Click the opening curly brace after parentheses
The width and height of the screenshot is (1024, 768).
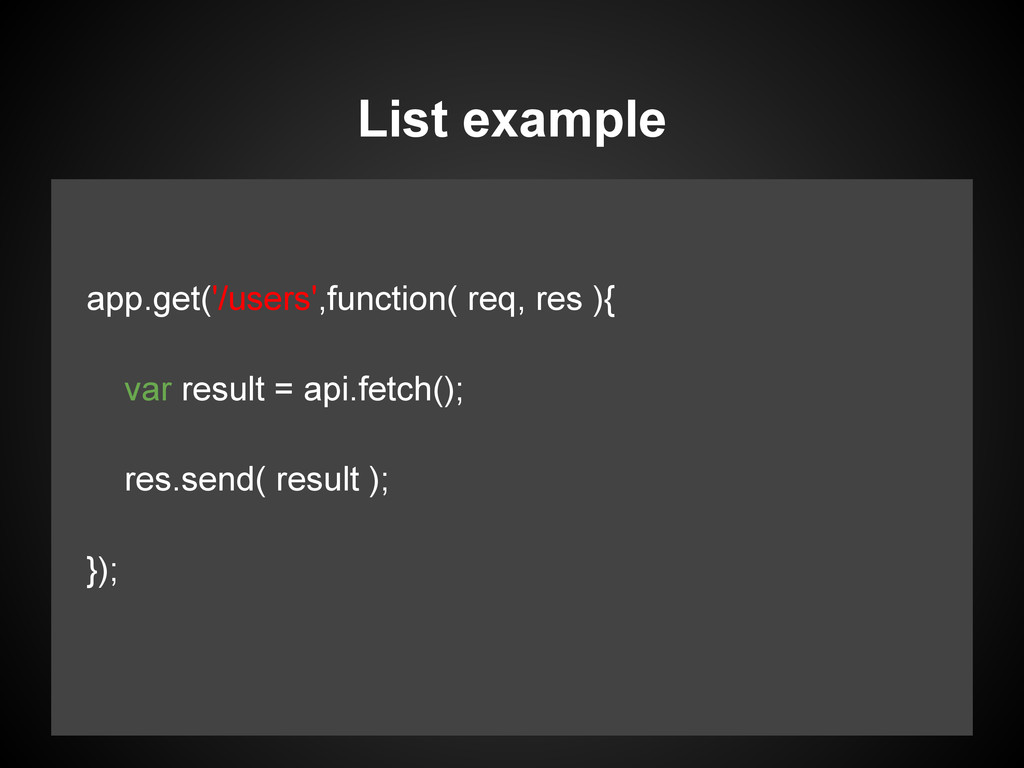click(x=609, y=300)
